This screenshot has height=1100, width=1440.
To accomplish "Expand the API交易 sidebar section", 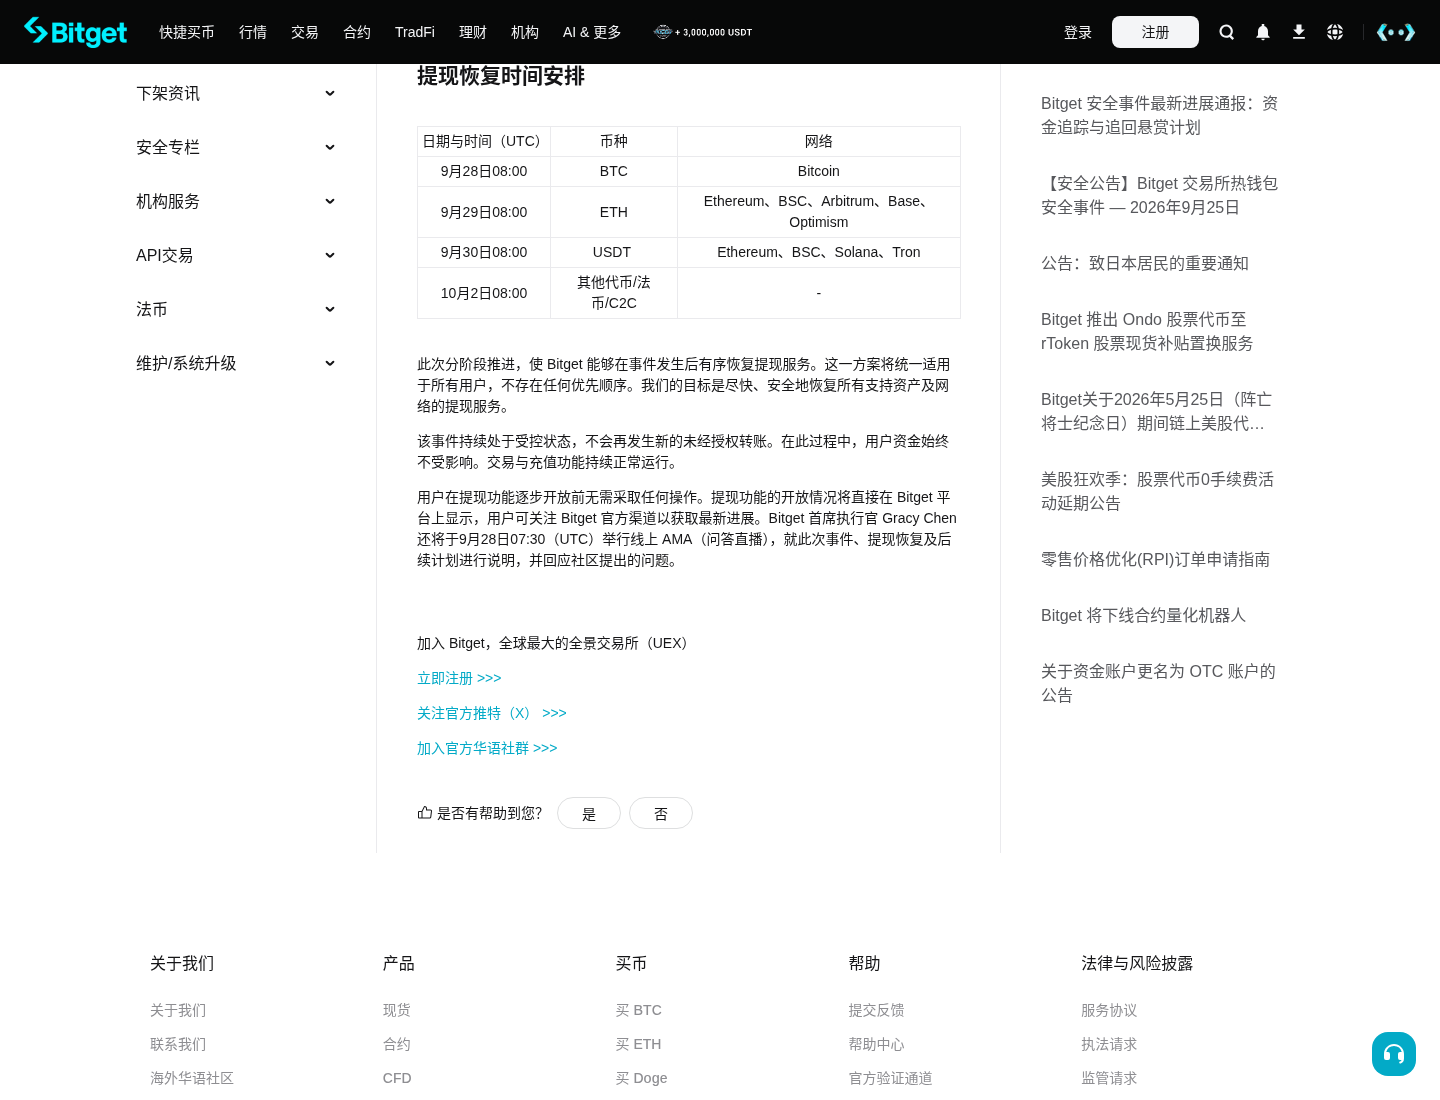I will (236, 255).
